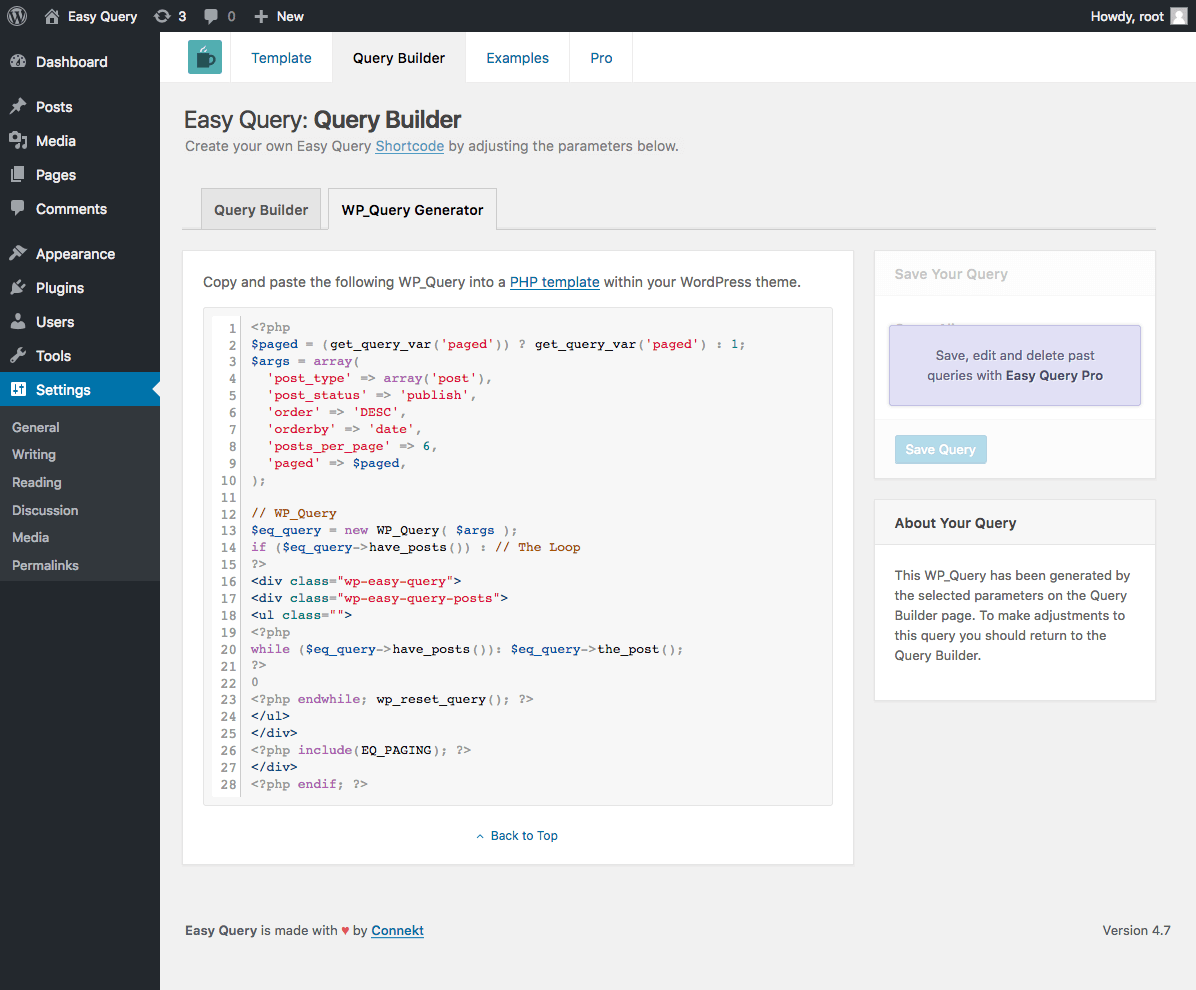The height and width of the screenshot is (990, 1196).
Task: Click line number 28 in code gutter
Action: tap(228, 784)
